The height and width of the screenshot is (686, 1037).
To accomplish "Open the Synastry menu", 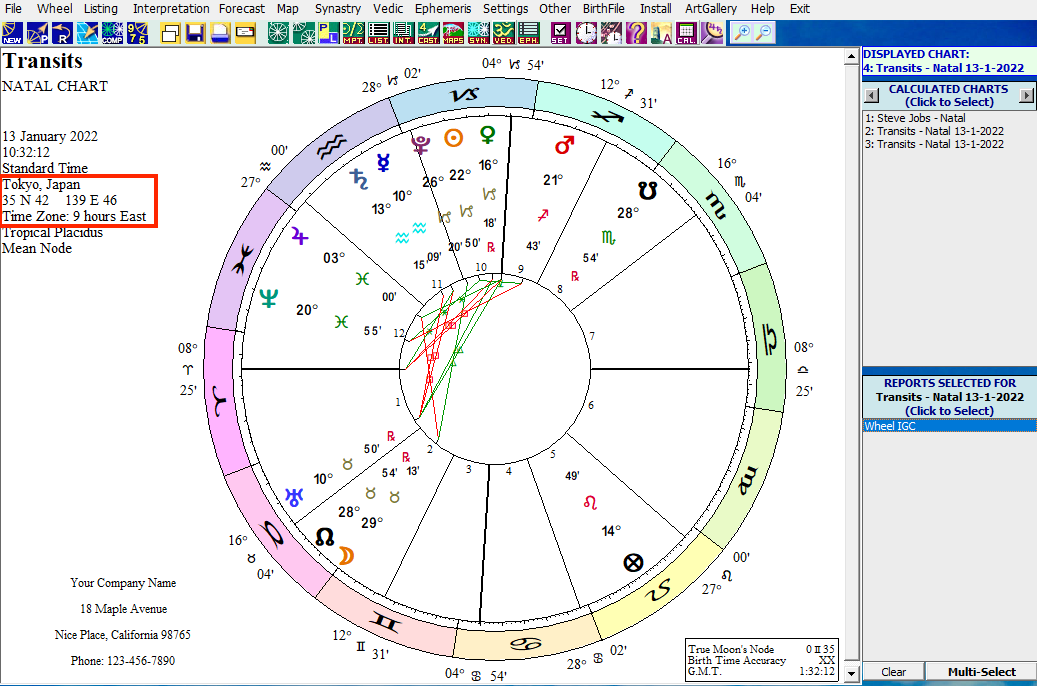I will pyautogui.click(x=338, y=9).
